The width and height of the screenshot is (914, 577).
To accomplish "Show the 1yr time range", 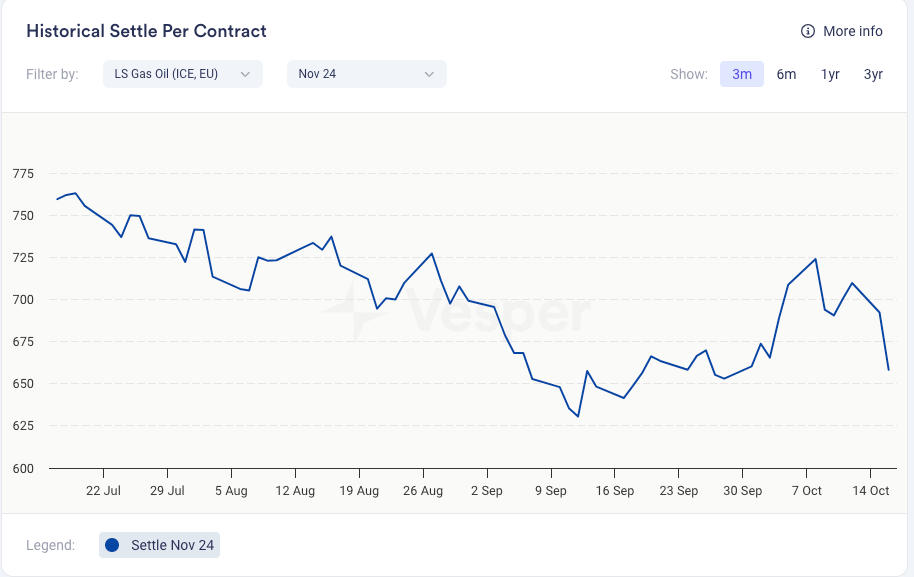I will tap(830, 74).
